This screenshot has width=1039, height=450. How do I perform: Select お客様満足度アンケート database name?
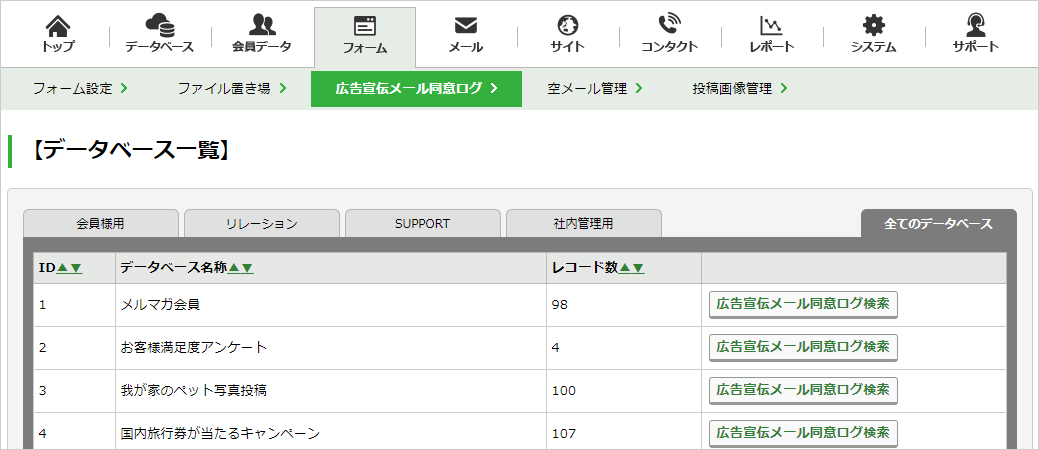pos(193,347)
